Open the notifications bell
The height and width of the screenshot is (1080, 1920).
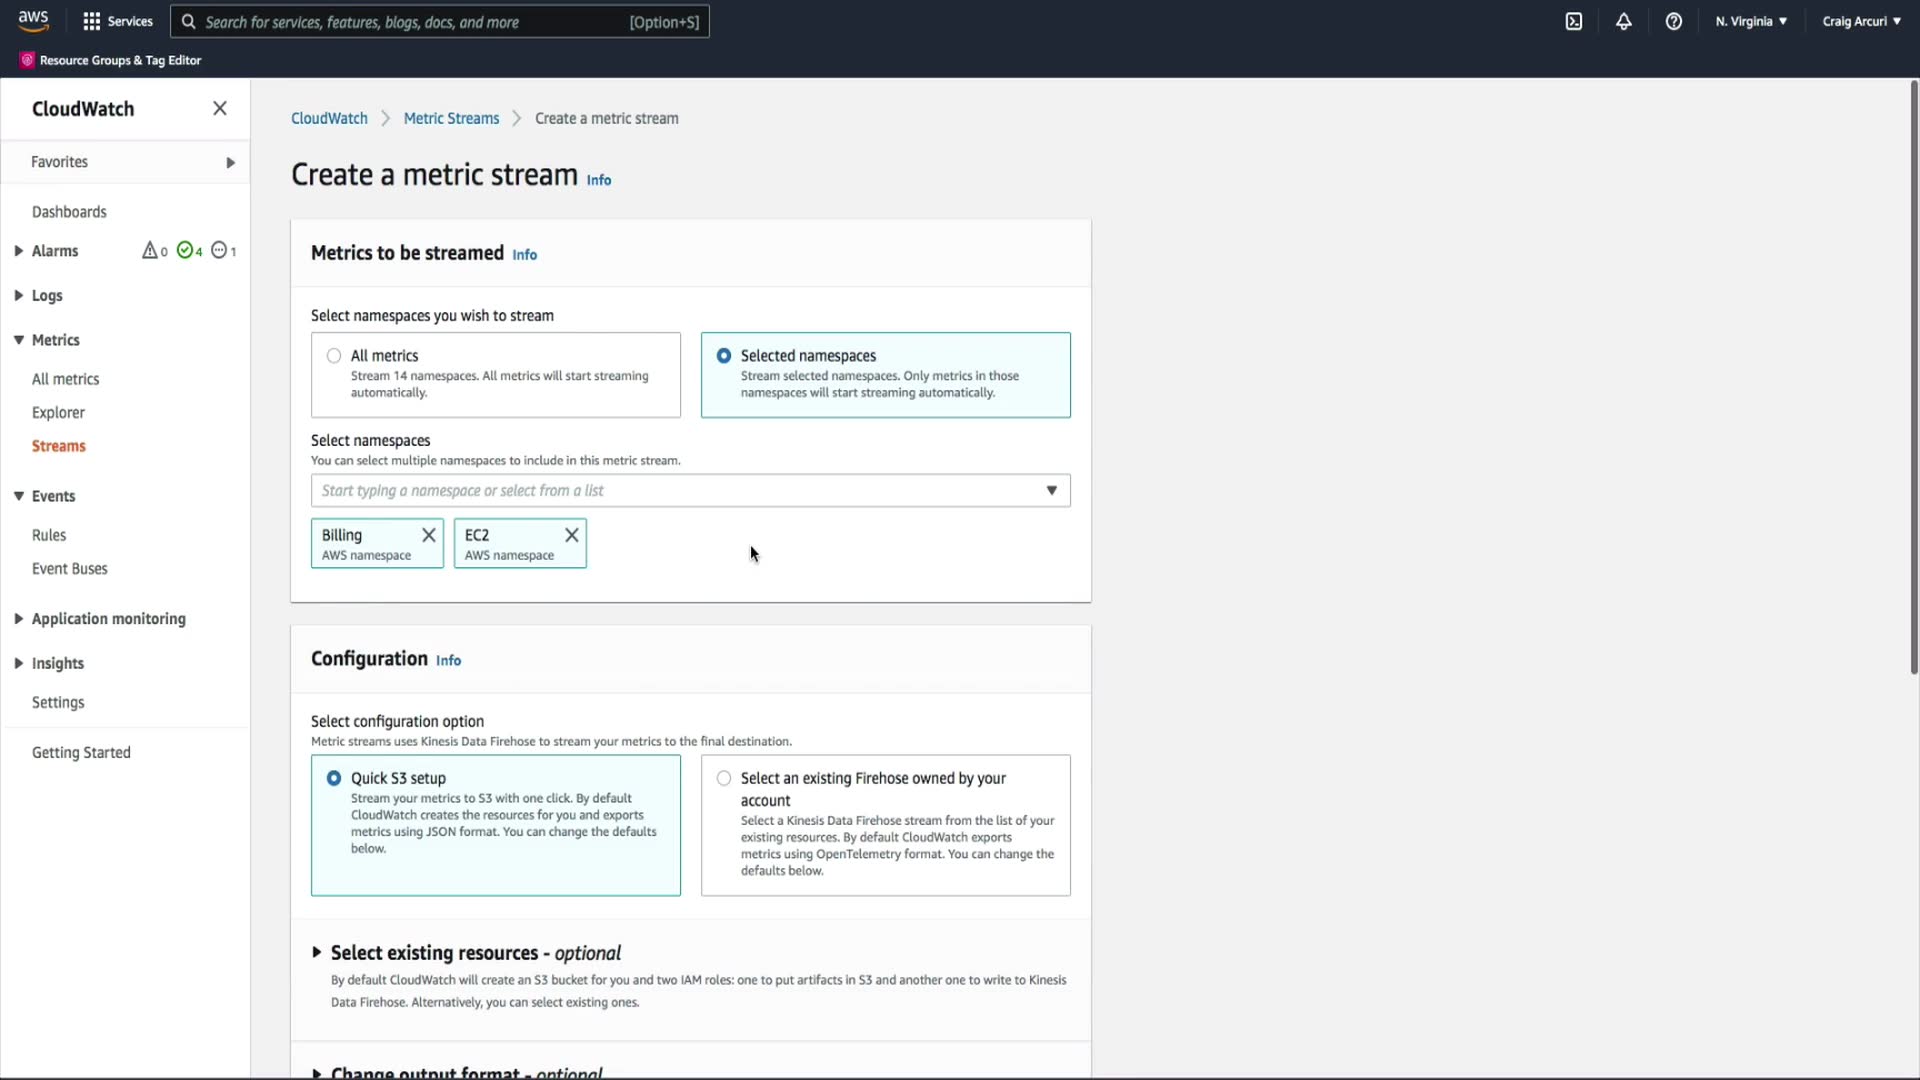[1623, 21]
